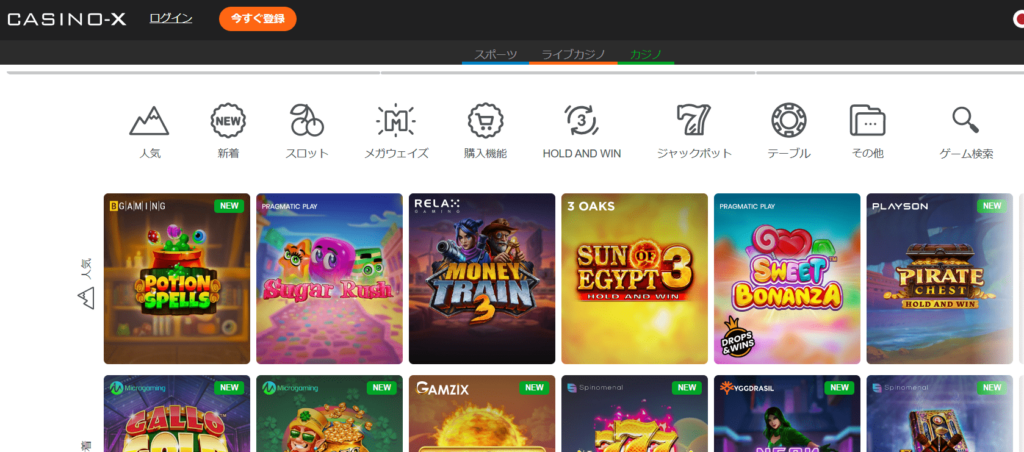The image size is (1024, 452).
Task: Click the NEW badge on Pirate Chest
Action: (x=991, y=206)
